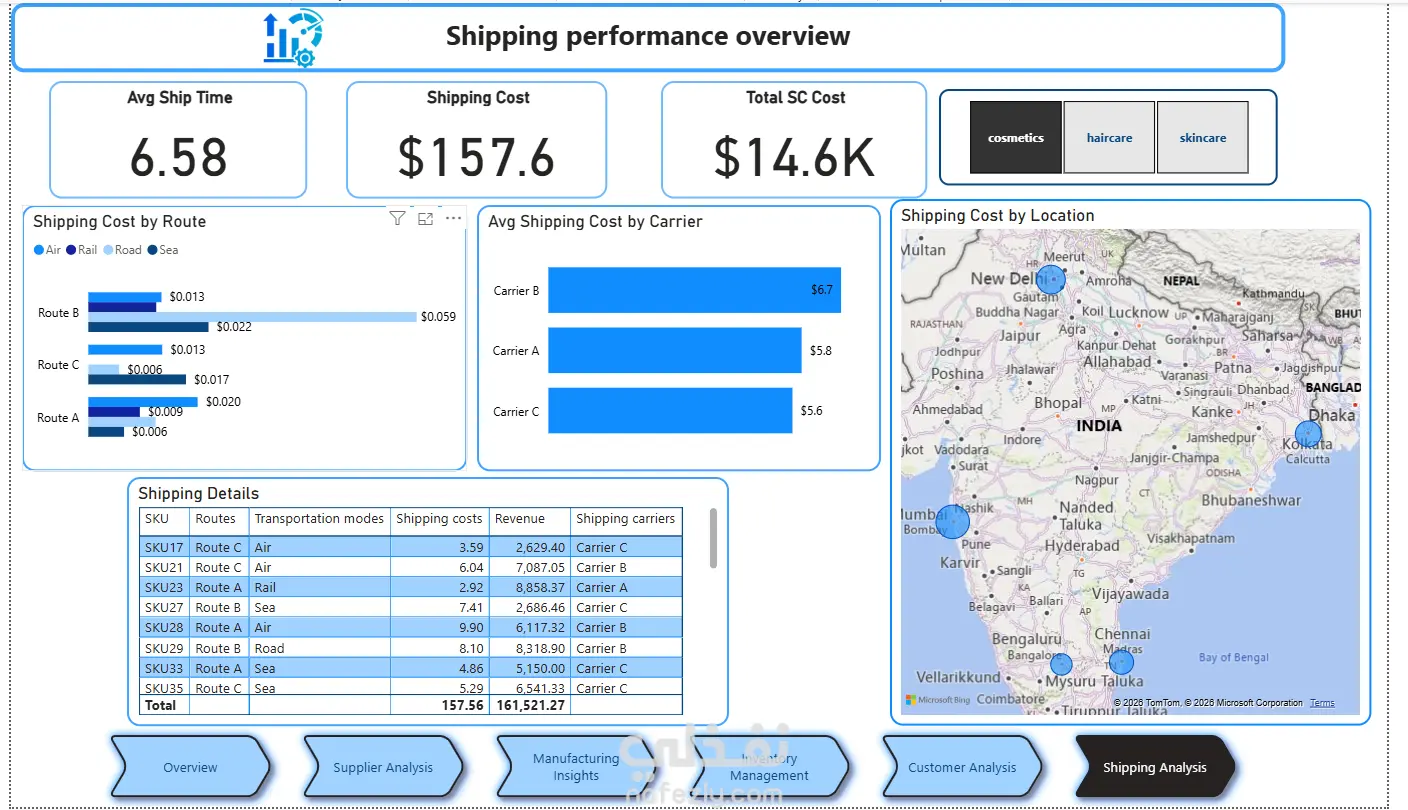The height and width of the screenshot is (810, 1408).
Task: Select the Kolkata bubble on the map
Action: (1308, 434)
